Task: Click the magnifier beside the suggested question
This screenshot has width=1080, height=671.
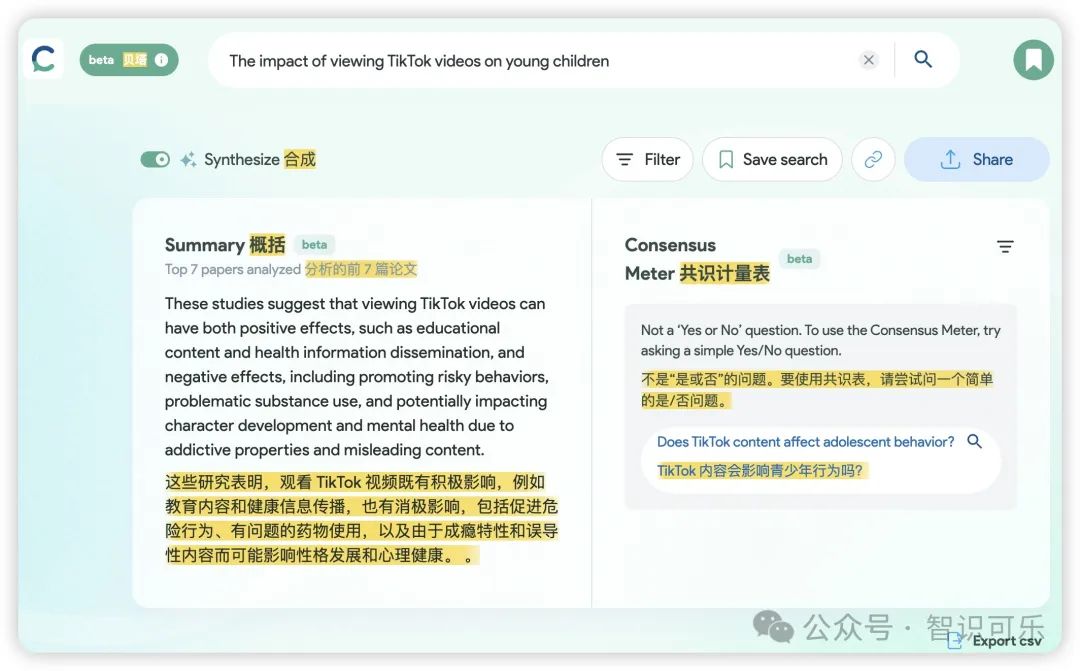Action: tap(975, 441)
